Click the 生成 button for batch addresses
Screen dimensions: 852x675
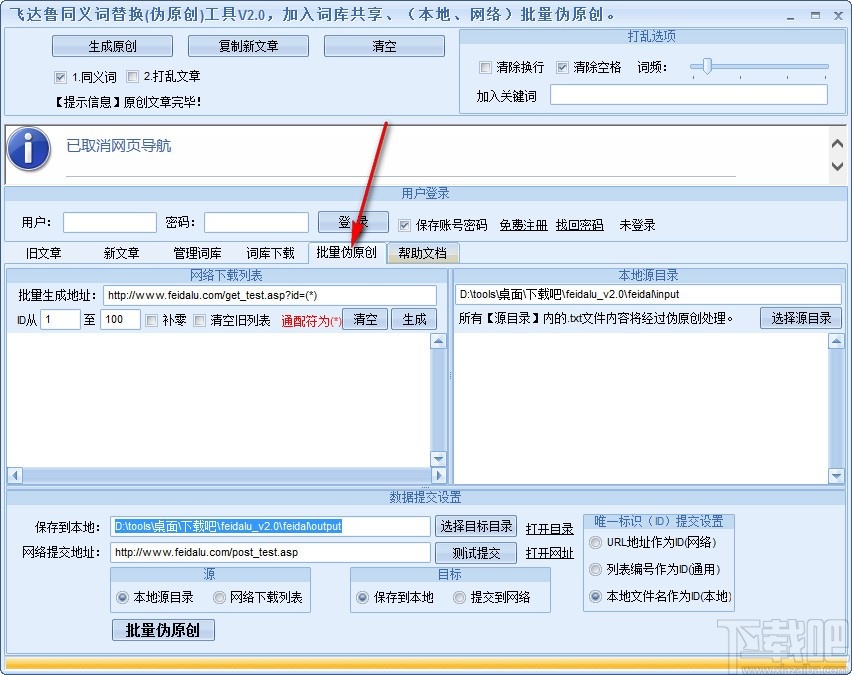pyautogui.click(x=414, y=319)
